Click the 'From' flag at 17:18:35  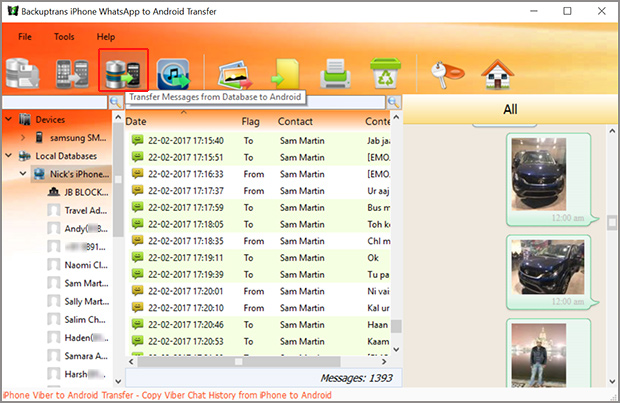[254, 241]
